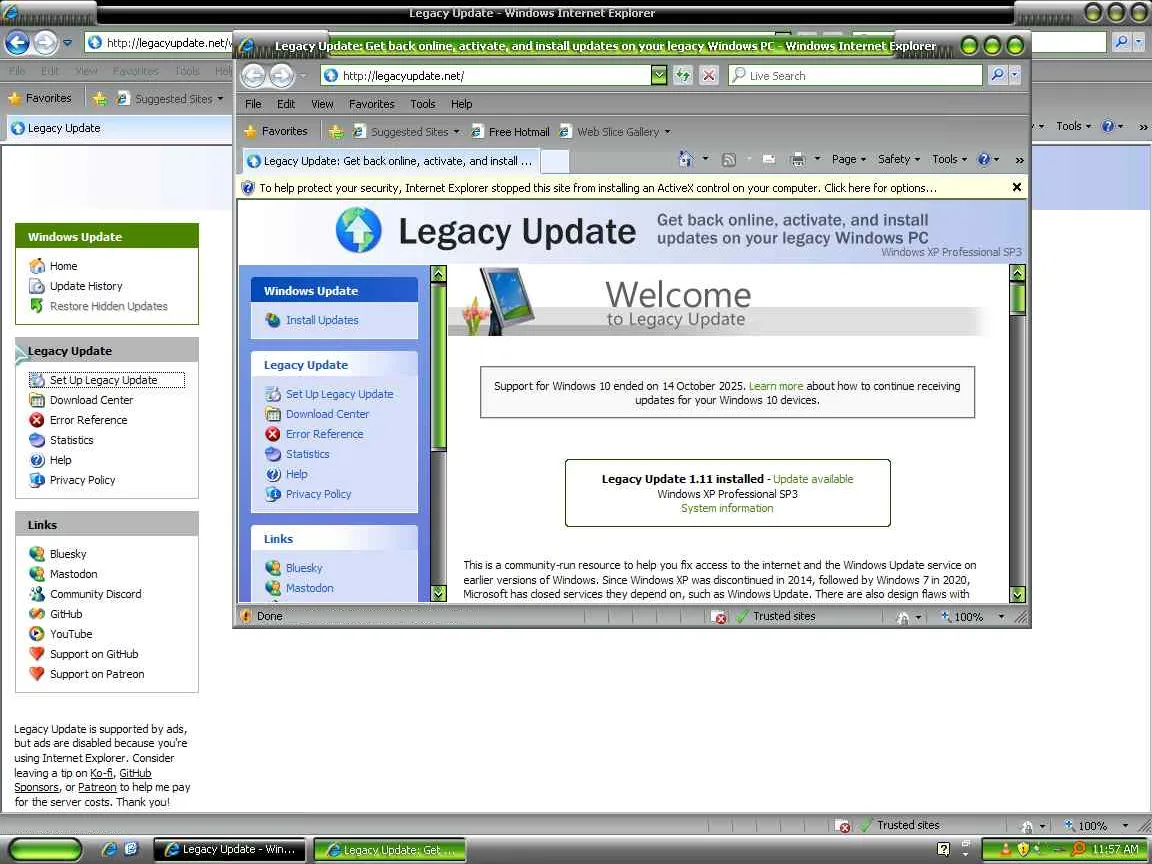Click the Legacy Update globe logo on the page
The height and width of the screenshot is (864, 1152).
pyautogui.click(x=359, y=230)
